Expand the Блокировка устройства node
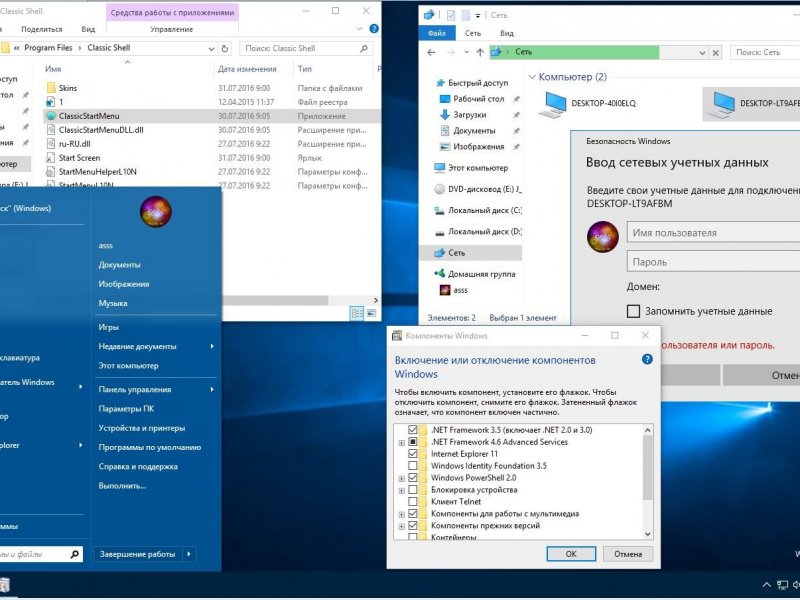Image resolution: width=800 pixels, height=600 pixels. coord(402,490)
